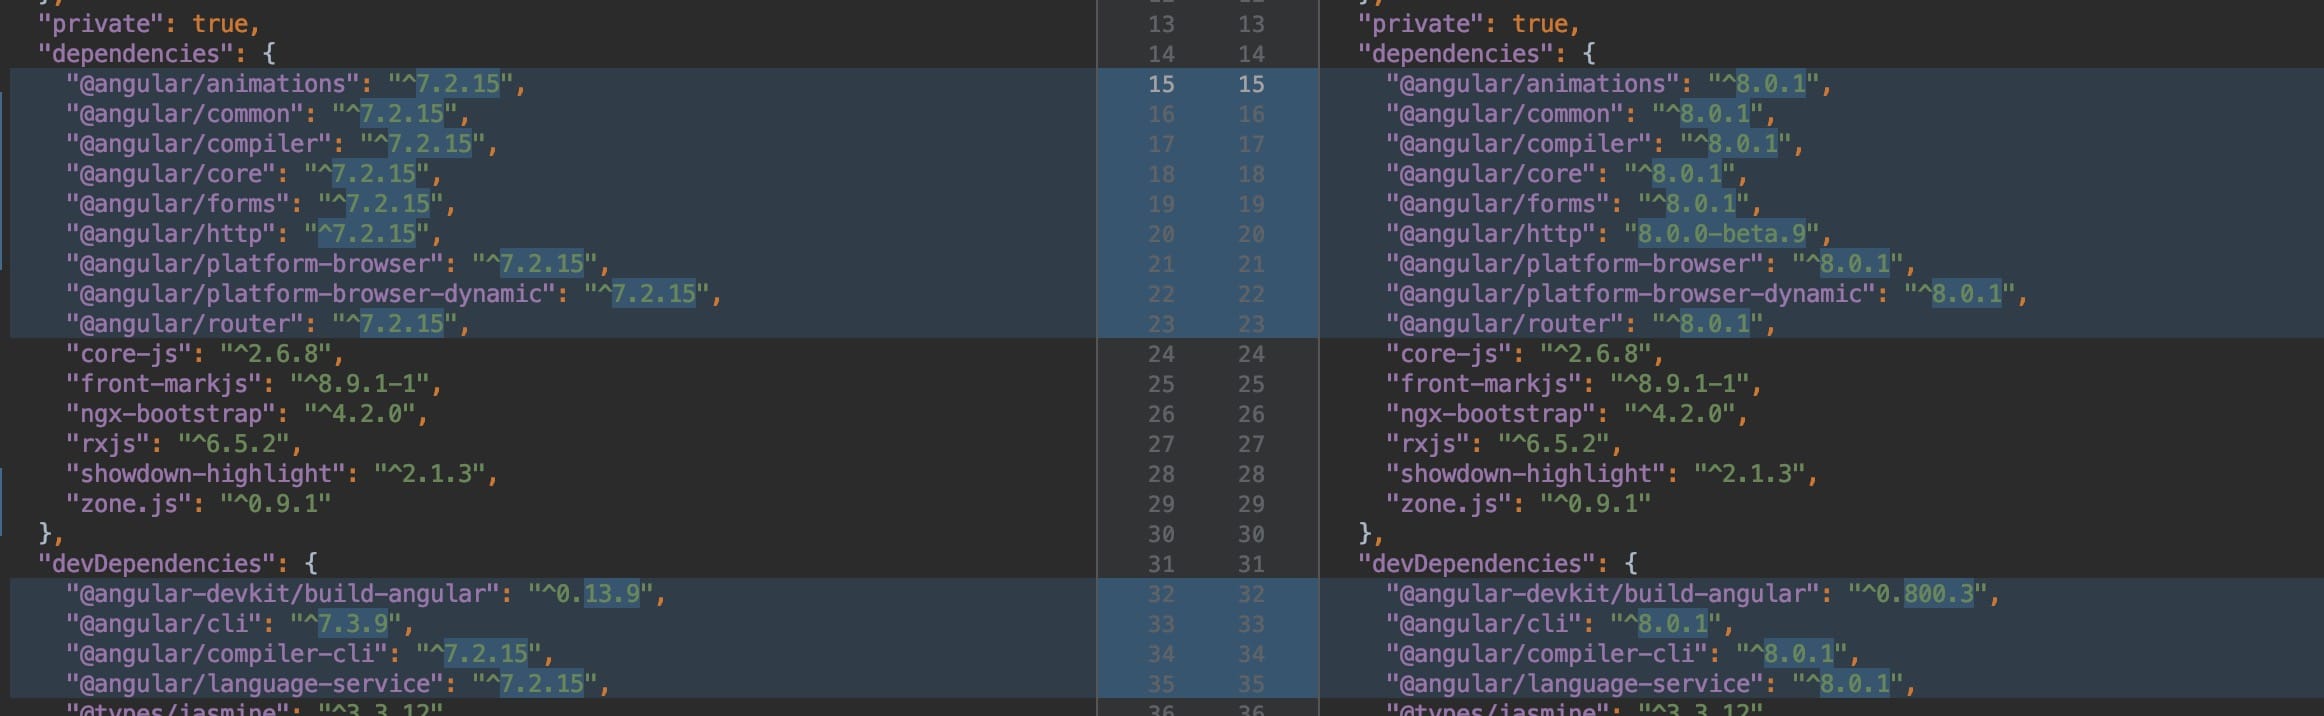Click "core-js" line in the left diff pane
This screenshot has width=2324, height=716.
[205, 354]
